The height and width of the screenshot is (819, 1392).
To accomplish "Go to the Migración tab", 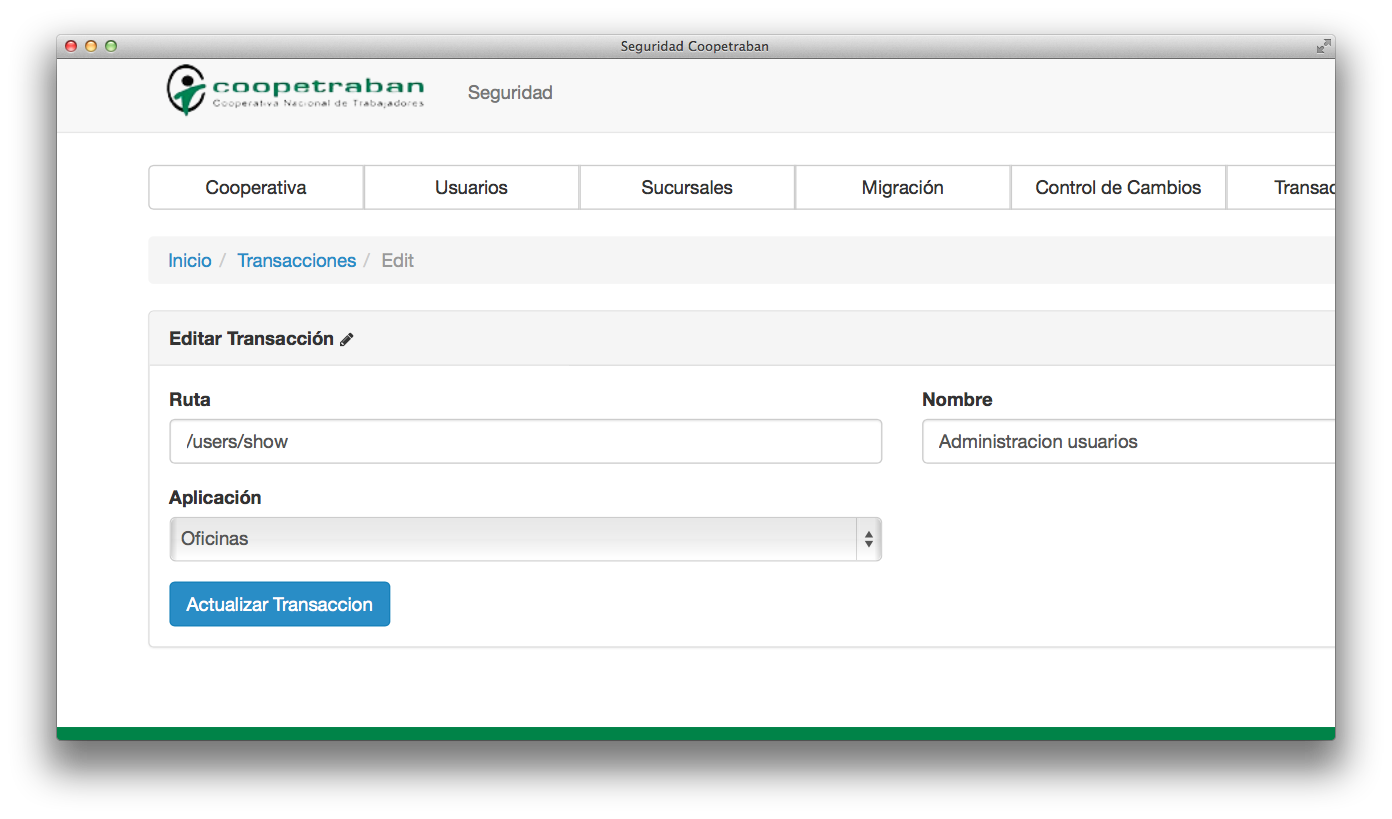I will click(903, 188).
